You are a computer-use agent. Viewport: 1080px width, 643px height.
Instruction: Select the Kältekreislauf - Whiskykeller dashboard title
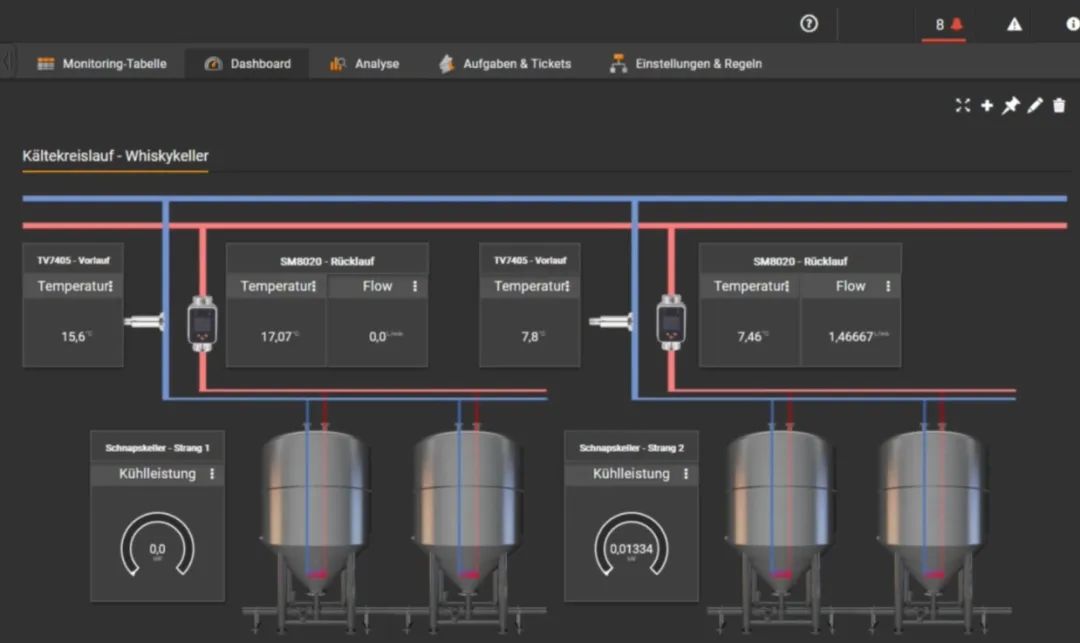[x=115, y=156]
